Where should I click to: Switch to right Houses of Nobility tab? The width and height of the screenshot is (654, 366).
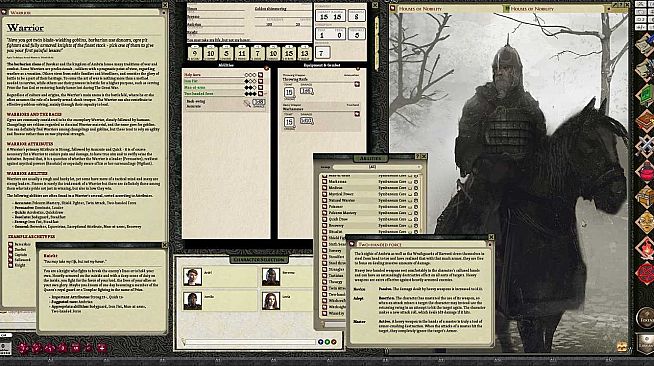click(532, 8)
